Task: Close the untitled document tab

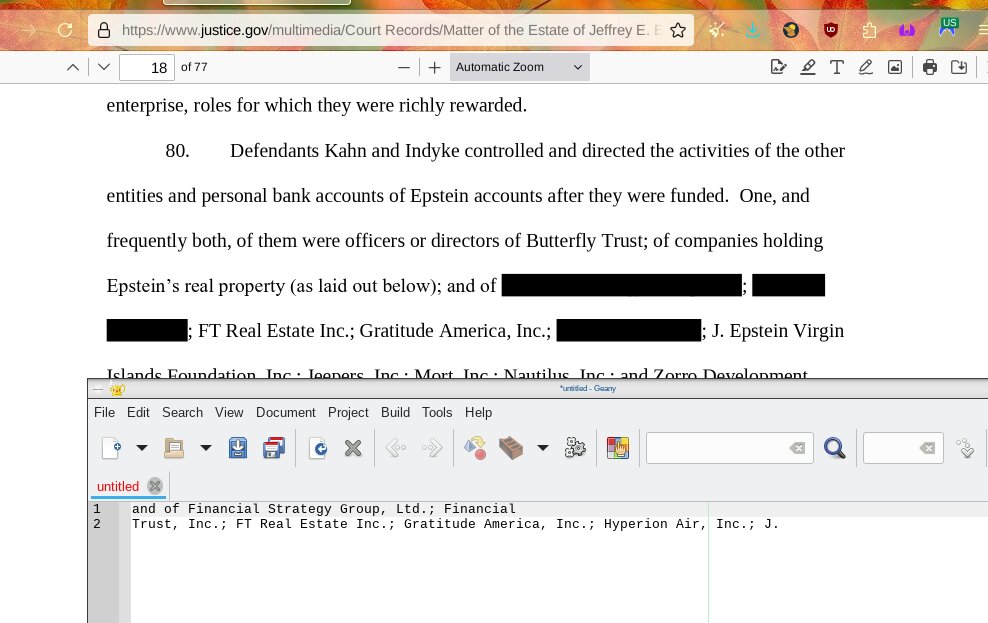Action: point(155,486)
